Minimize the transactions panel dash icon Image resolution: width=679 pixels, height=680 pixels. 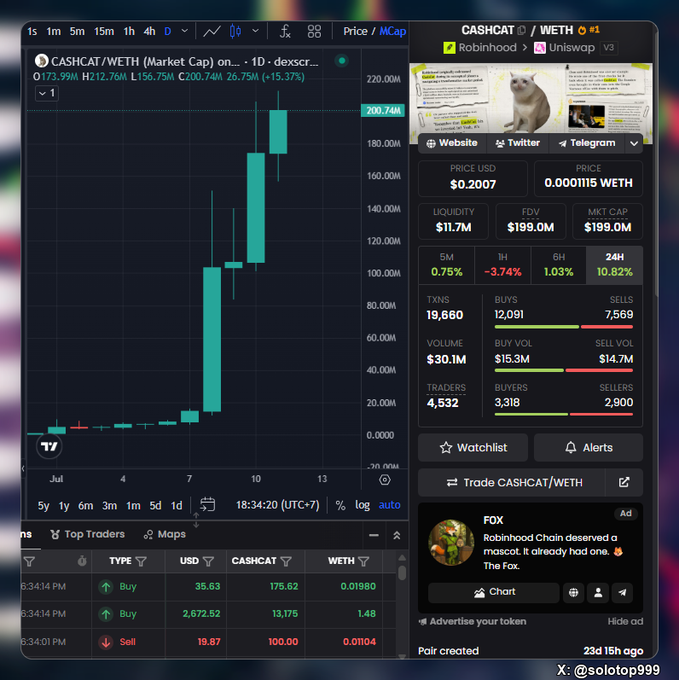pyautogui.click(x=374, y=536)
